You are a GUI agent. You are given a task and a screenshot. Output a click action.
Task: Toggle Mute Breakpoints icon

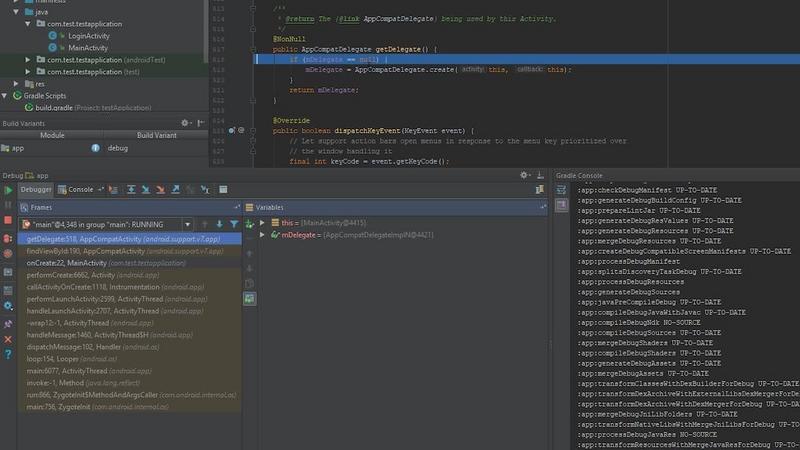coord(8,254)
